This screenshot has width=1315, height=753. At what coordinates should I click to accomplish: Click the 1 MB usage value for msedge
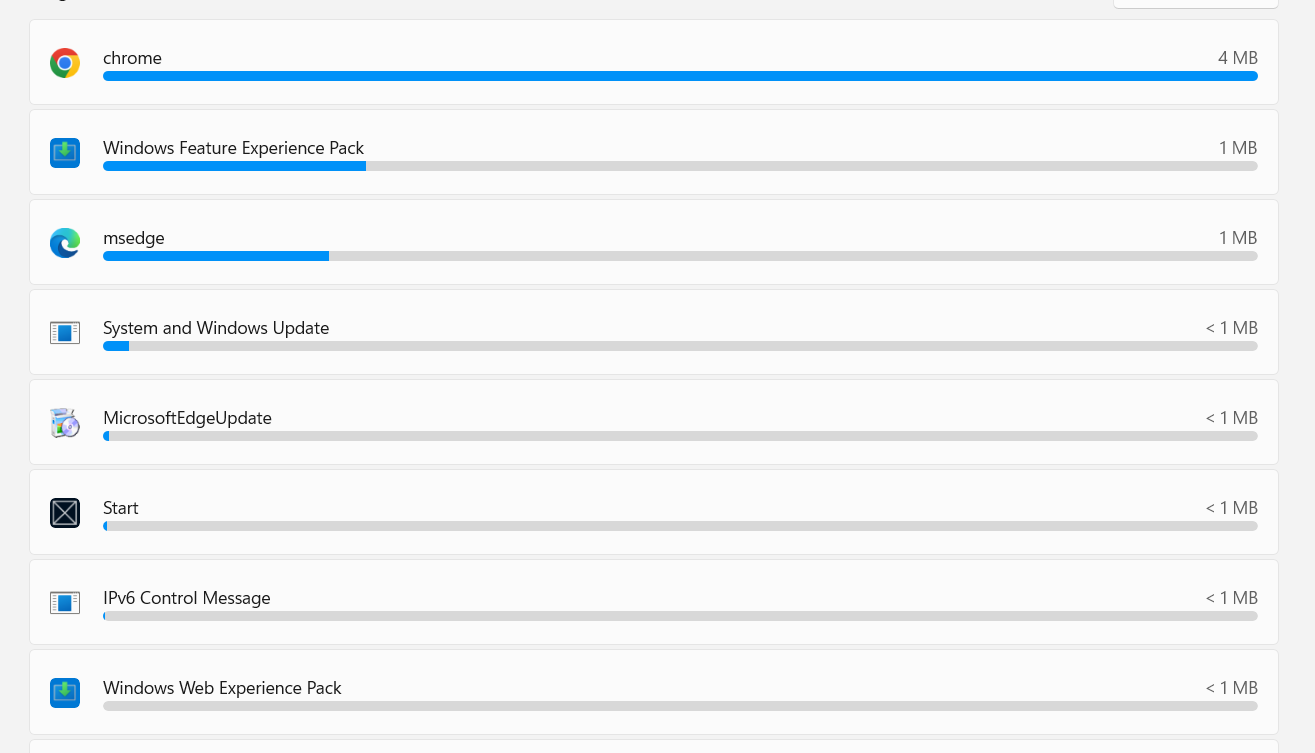[x=1237, y=238]
